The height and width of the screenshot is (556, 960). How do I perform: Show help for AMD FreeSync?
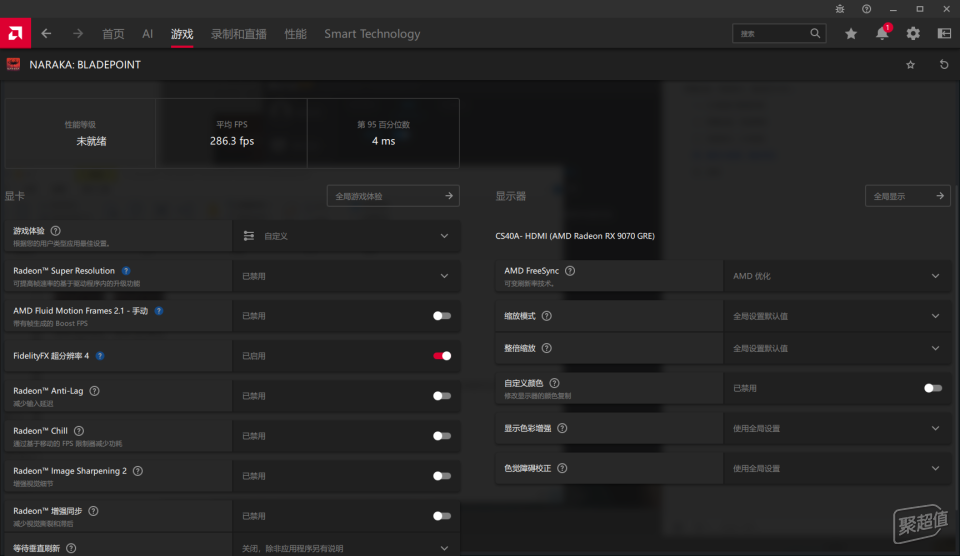(x=570, y=271)
